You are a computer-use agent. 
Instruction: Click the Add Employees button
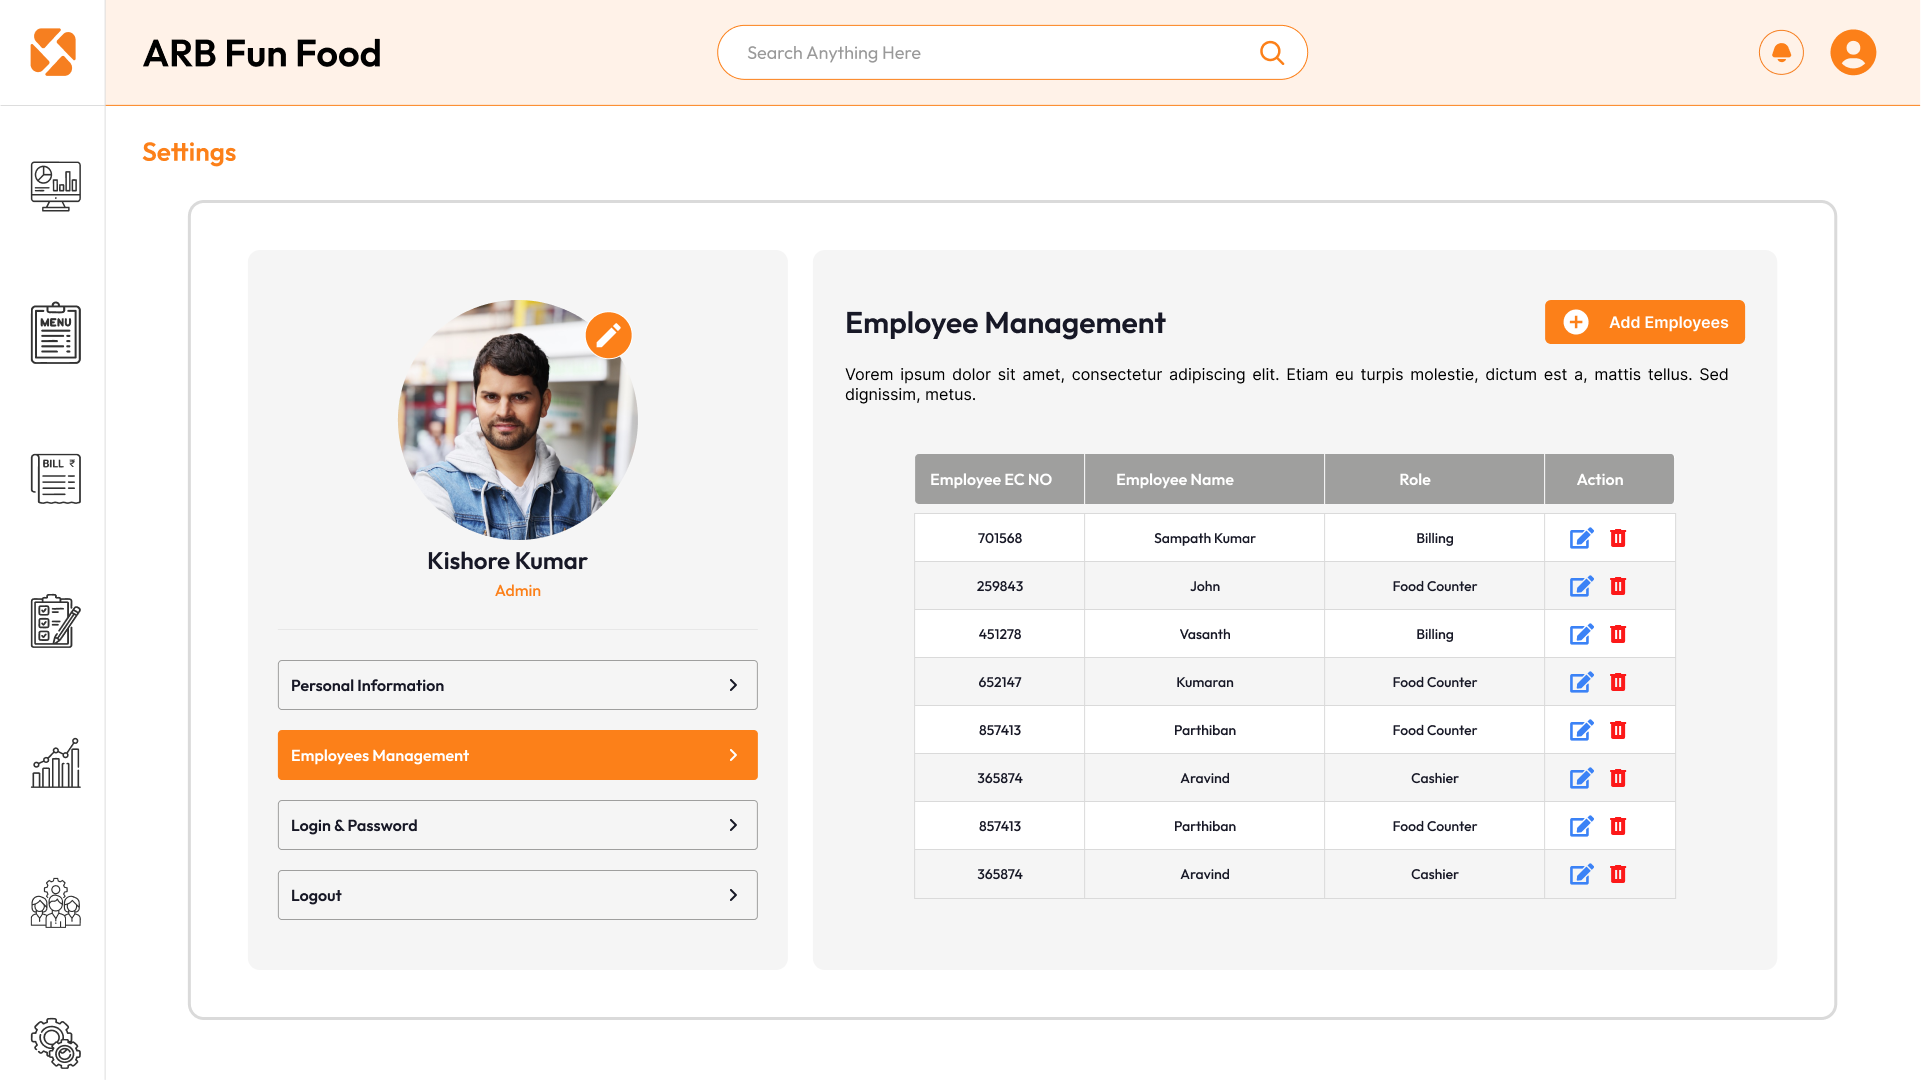(x=1644, y=322)
